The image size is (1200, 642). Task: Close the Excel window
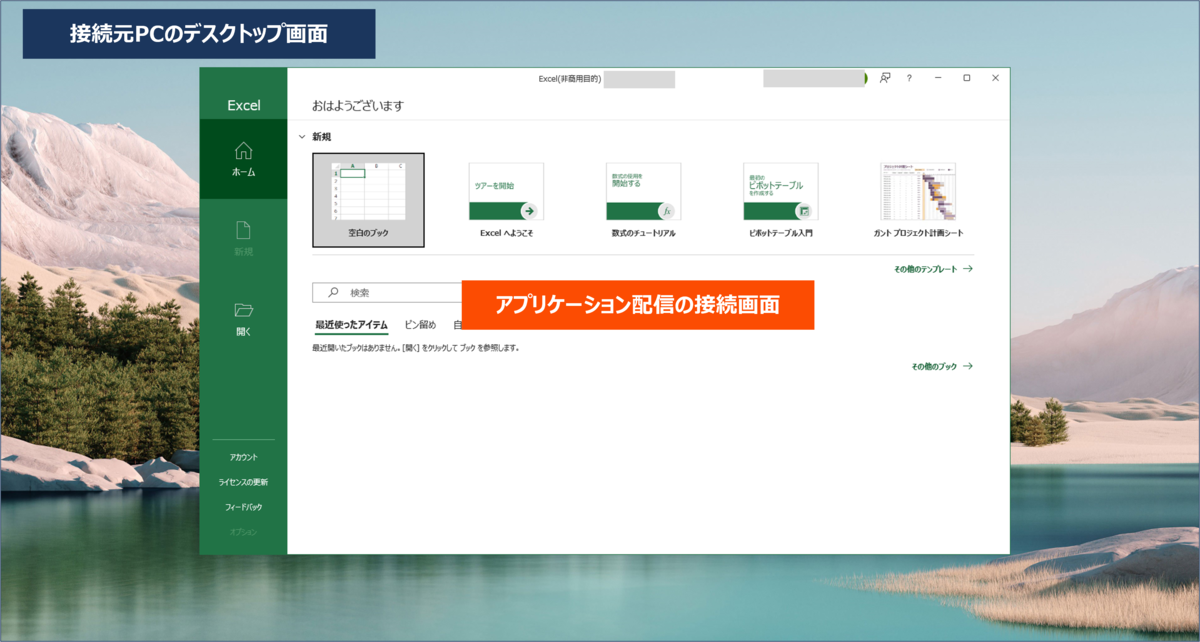[995, 78]
